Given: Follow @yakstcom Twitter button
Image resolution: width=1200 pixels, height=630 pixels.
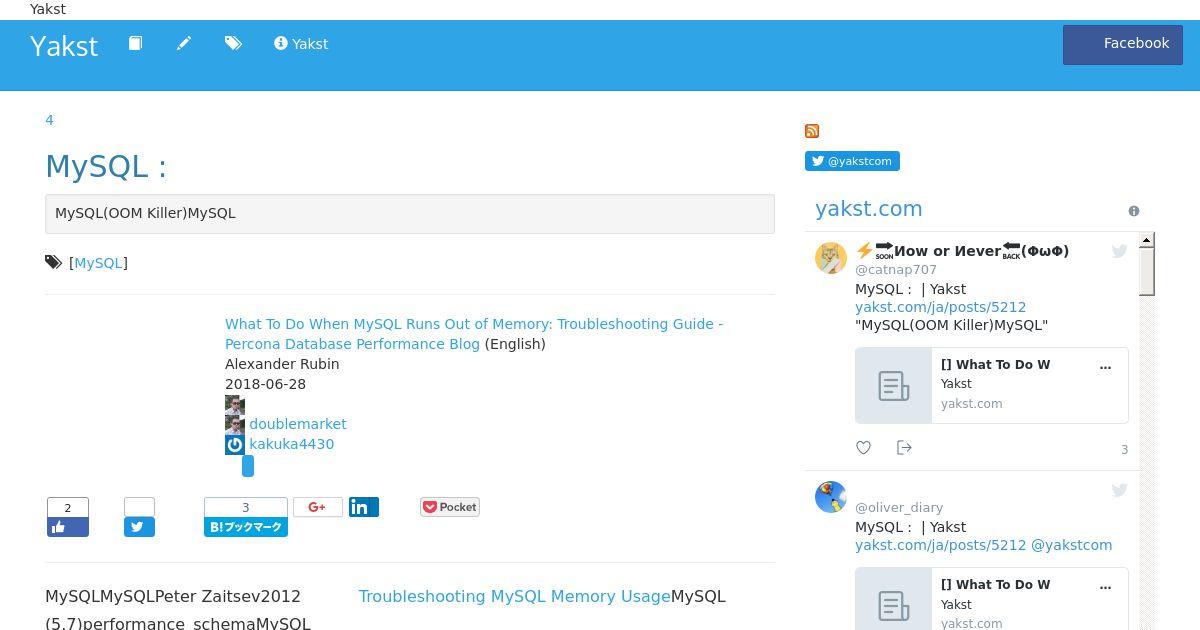Looking at the screenshot, I should coord(852,161).
